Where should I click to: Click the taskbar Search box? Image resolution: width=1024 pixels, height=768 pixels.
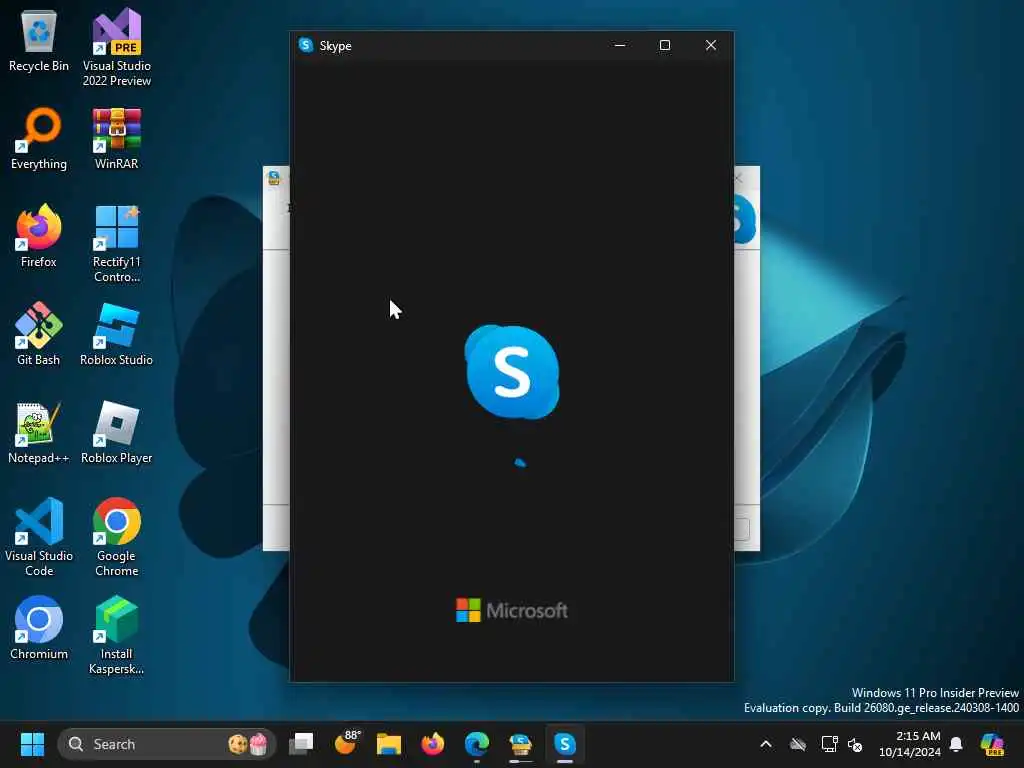[167, 744]
